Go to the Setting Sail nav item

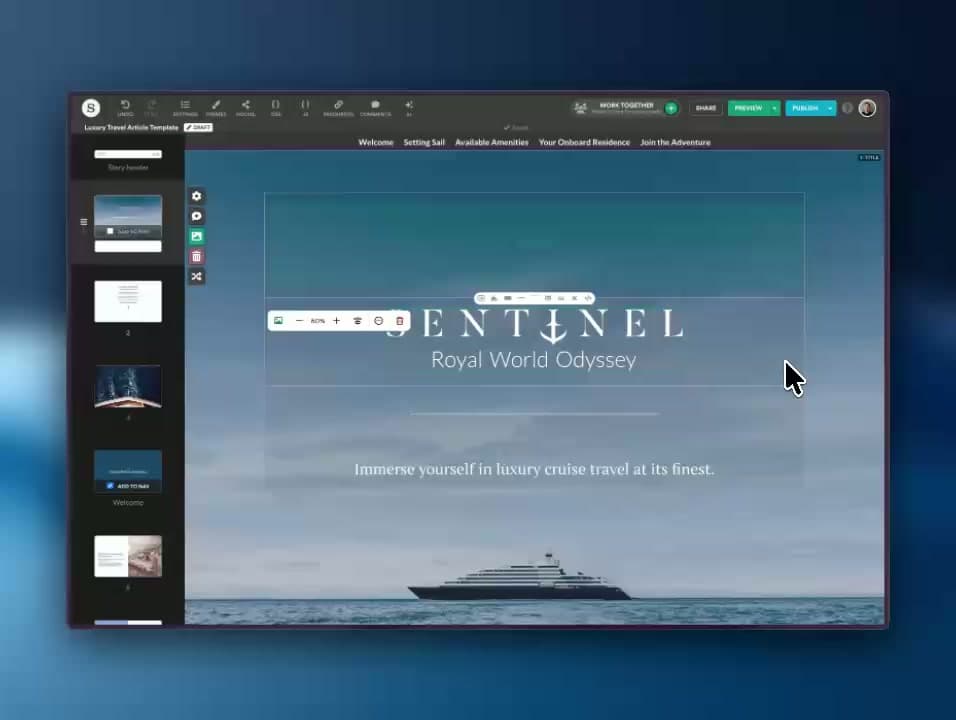[424, 143]
